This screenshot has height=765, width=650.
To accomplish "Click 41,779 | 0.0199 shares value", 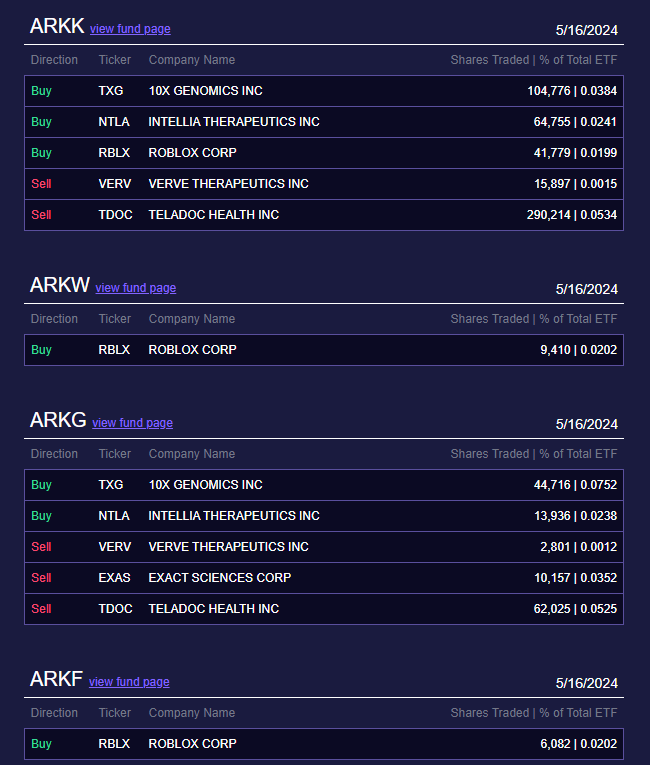I will [575, 153].
